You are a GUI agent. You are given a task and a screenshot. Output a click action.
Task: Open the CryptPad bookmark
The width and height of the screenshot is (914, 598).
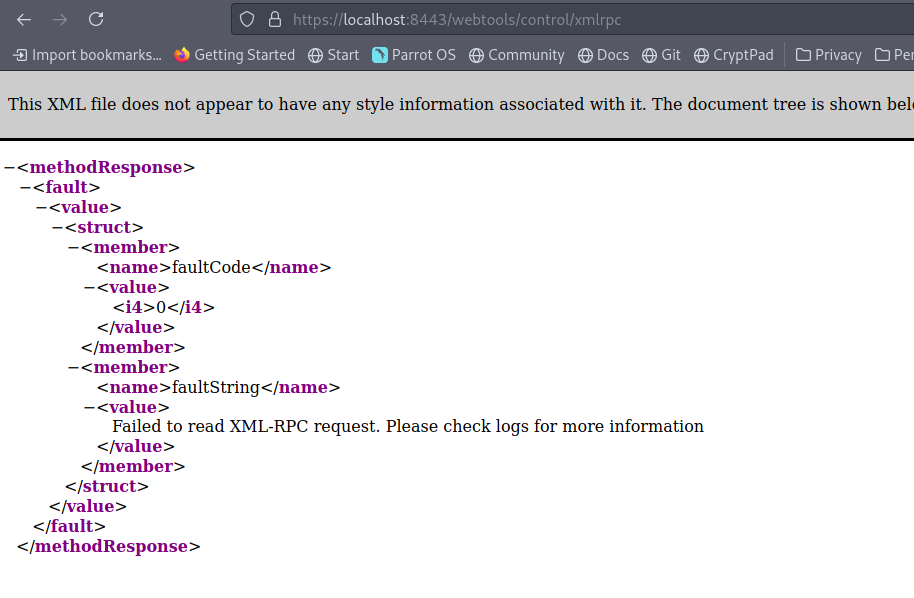[733, 55]
